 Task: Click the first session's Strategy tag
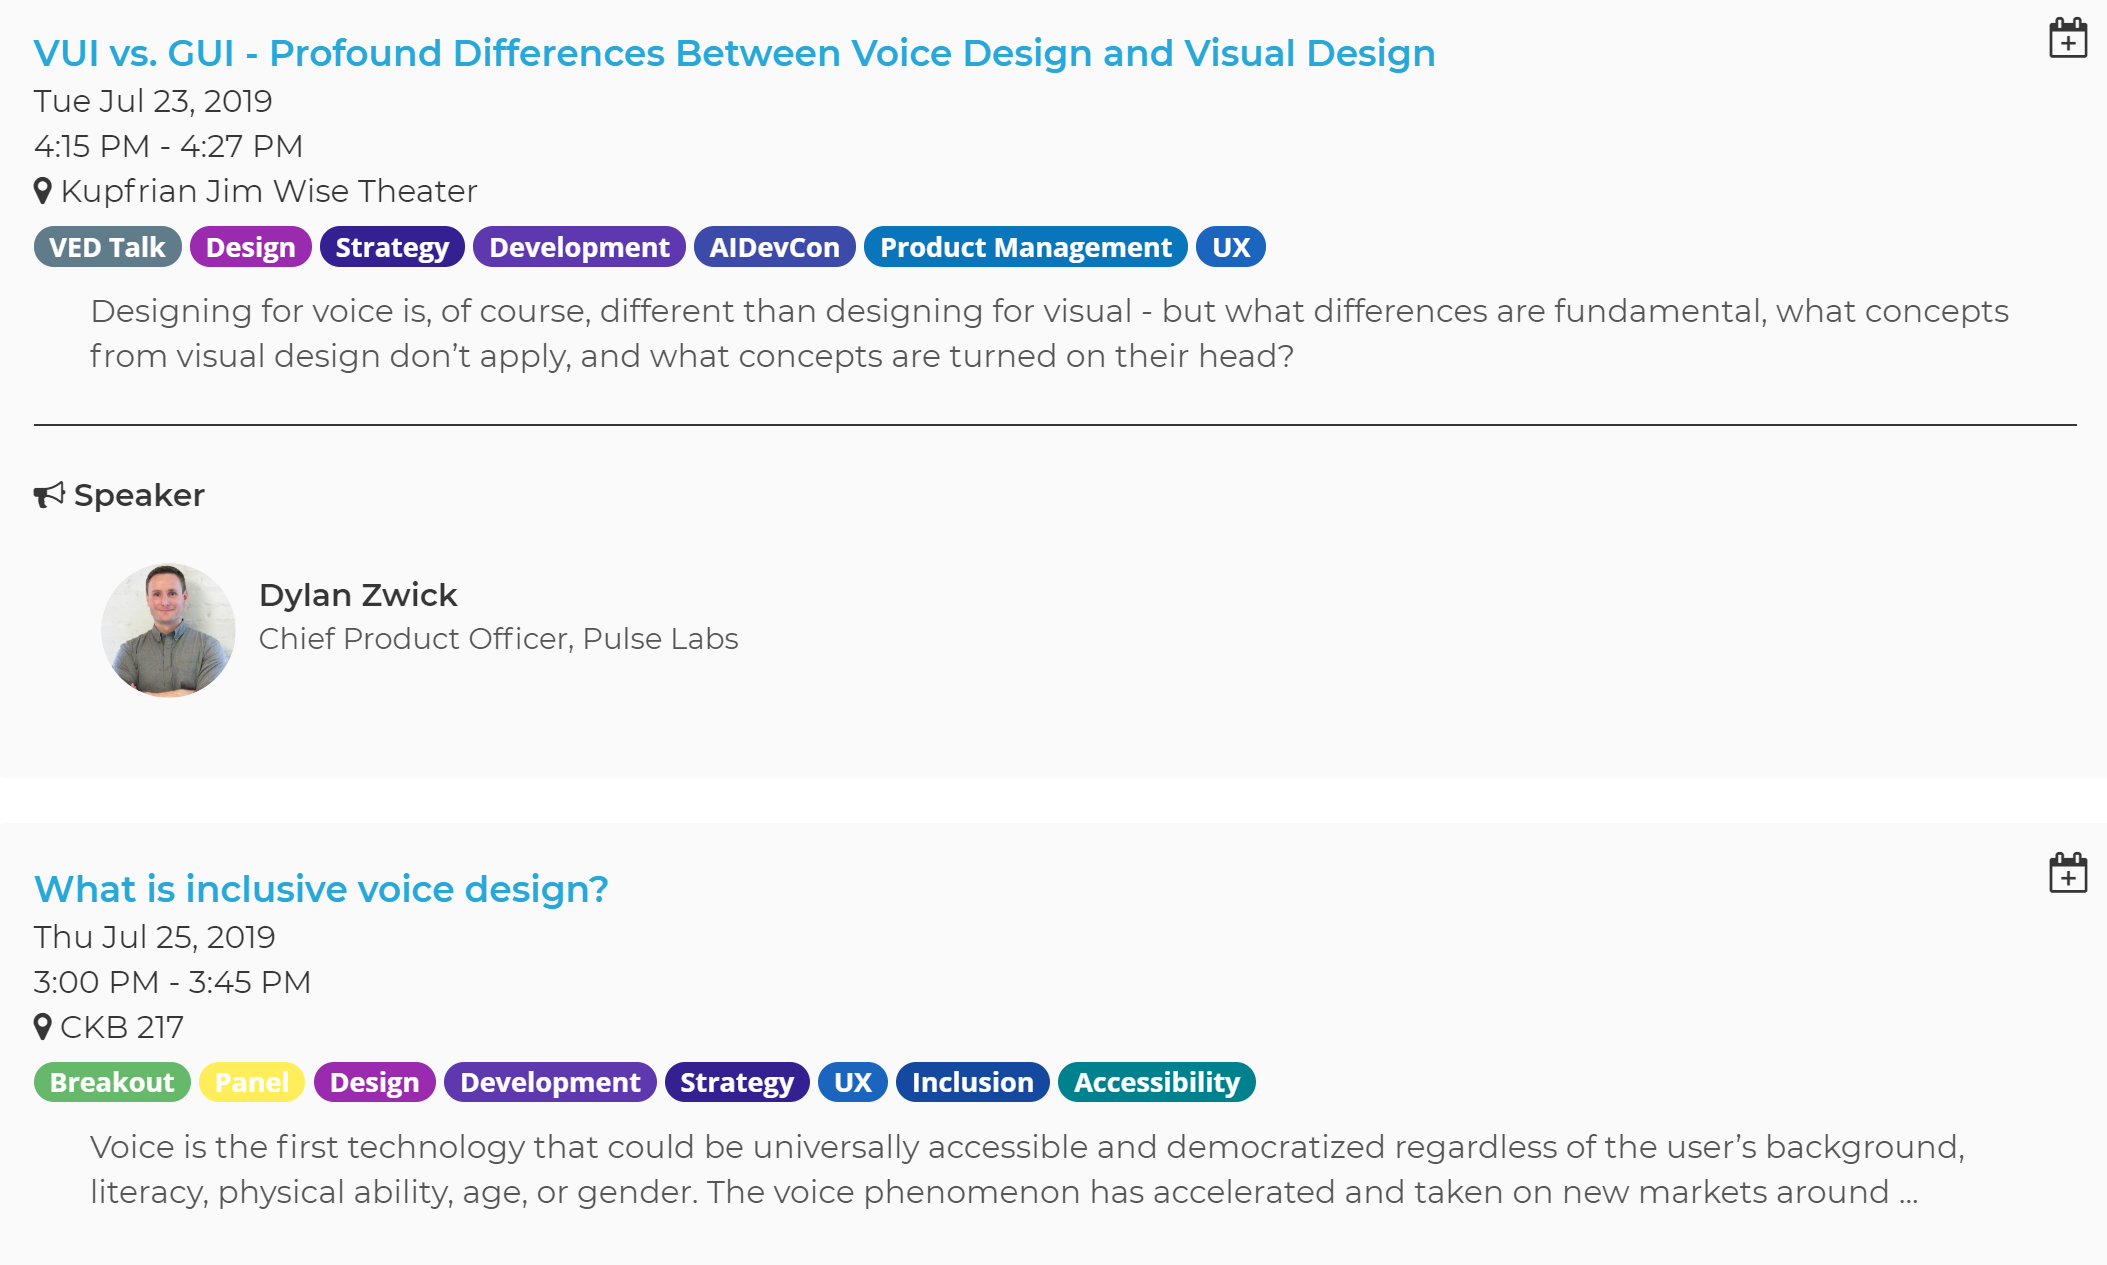pyautogui.click(x=392, y=247)
